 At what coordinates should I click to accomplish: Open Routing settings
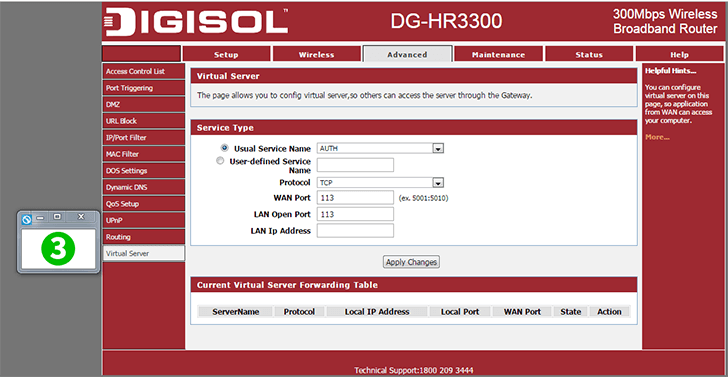143,237
